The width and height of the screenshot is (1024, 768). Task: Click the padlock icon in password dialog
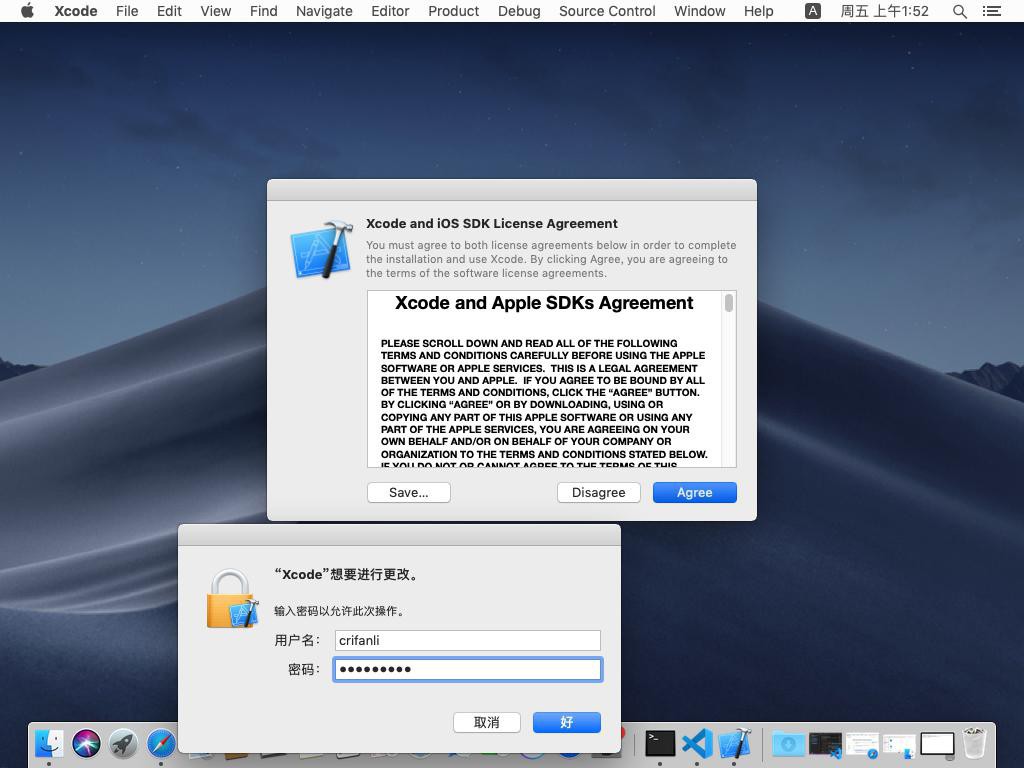[x=232, y=599]
